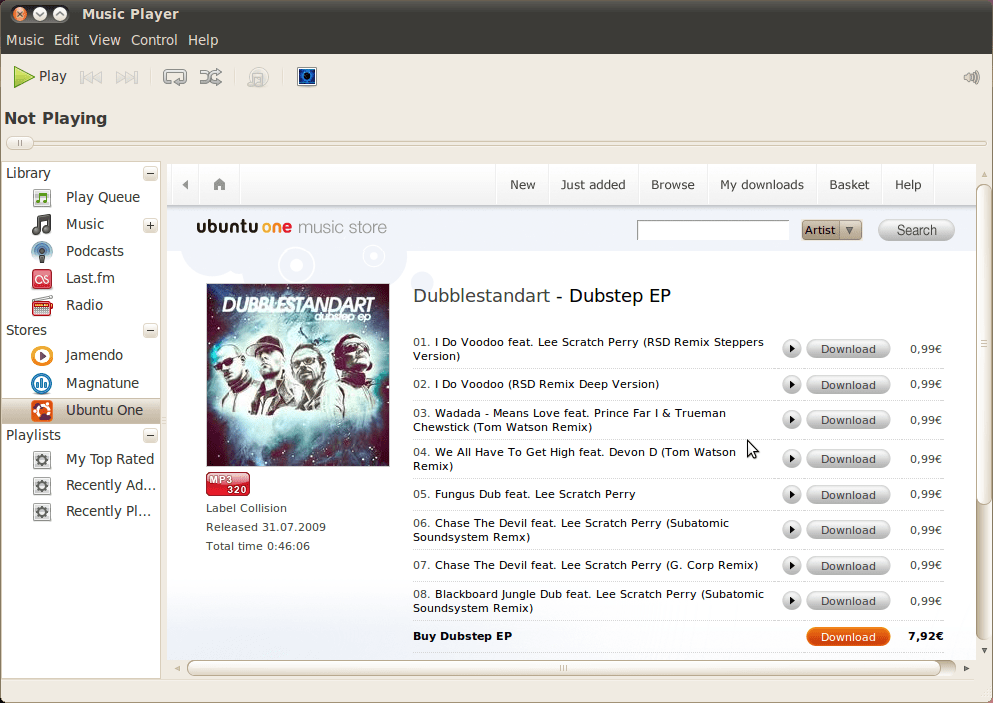Open the Music menu
This screenshot has width=993, height=703.
pos(25,40)
